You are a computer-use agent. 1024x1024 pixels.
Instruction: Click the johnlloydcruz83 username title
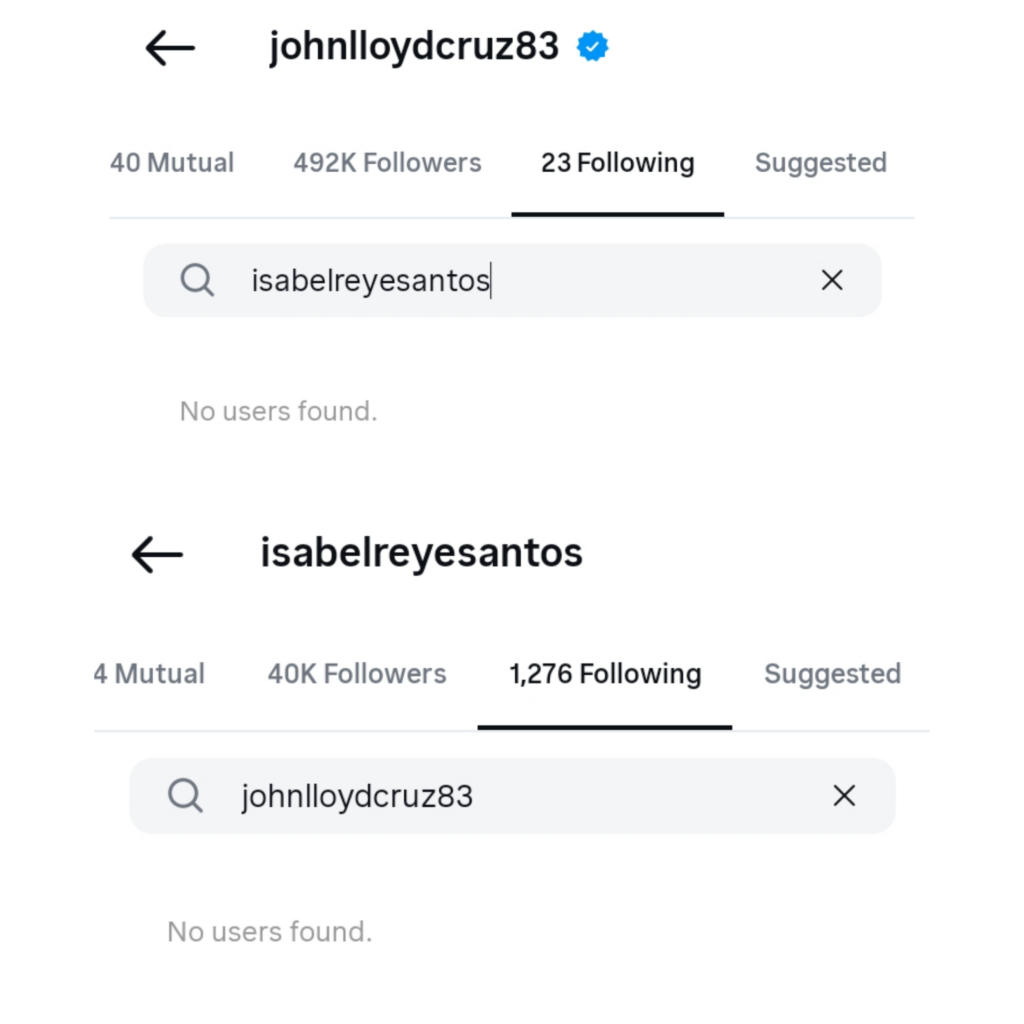point(413,47)
